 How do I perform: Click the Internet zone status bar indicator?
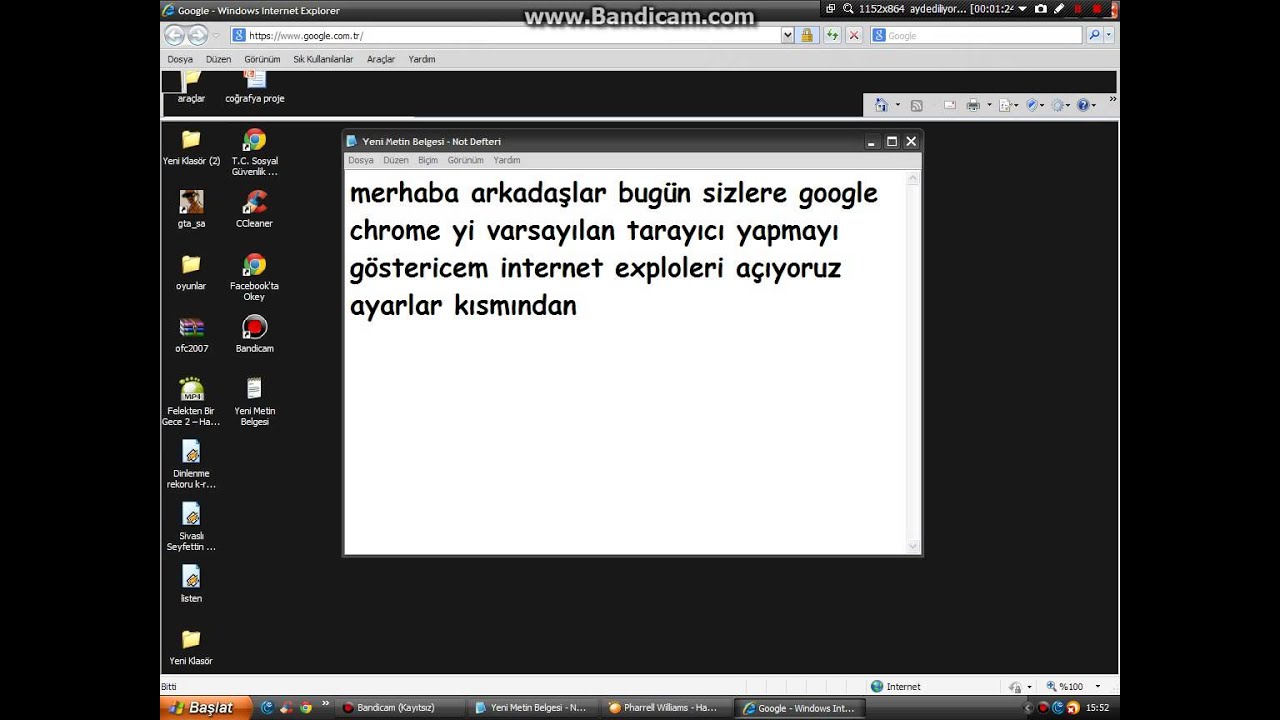pos(895,687)
